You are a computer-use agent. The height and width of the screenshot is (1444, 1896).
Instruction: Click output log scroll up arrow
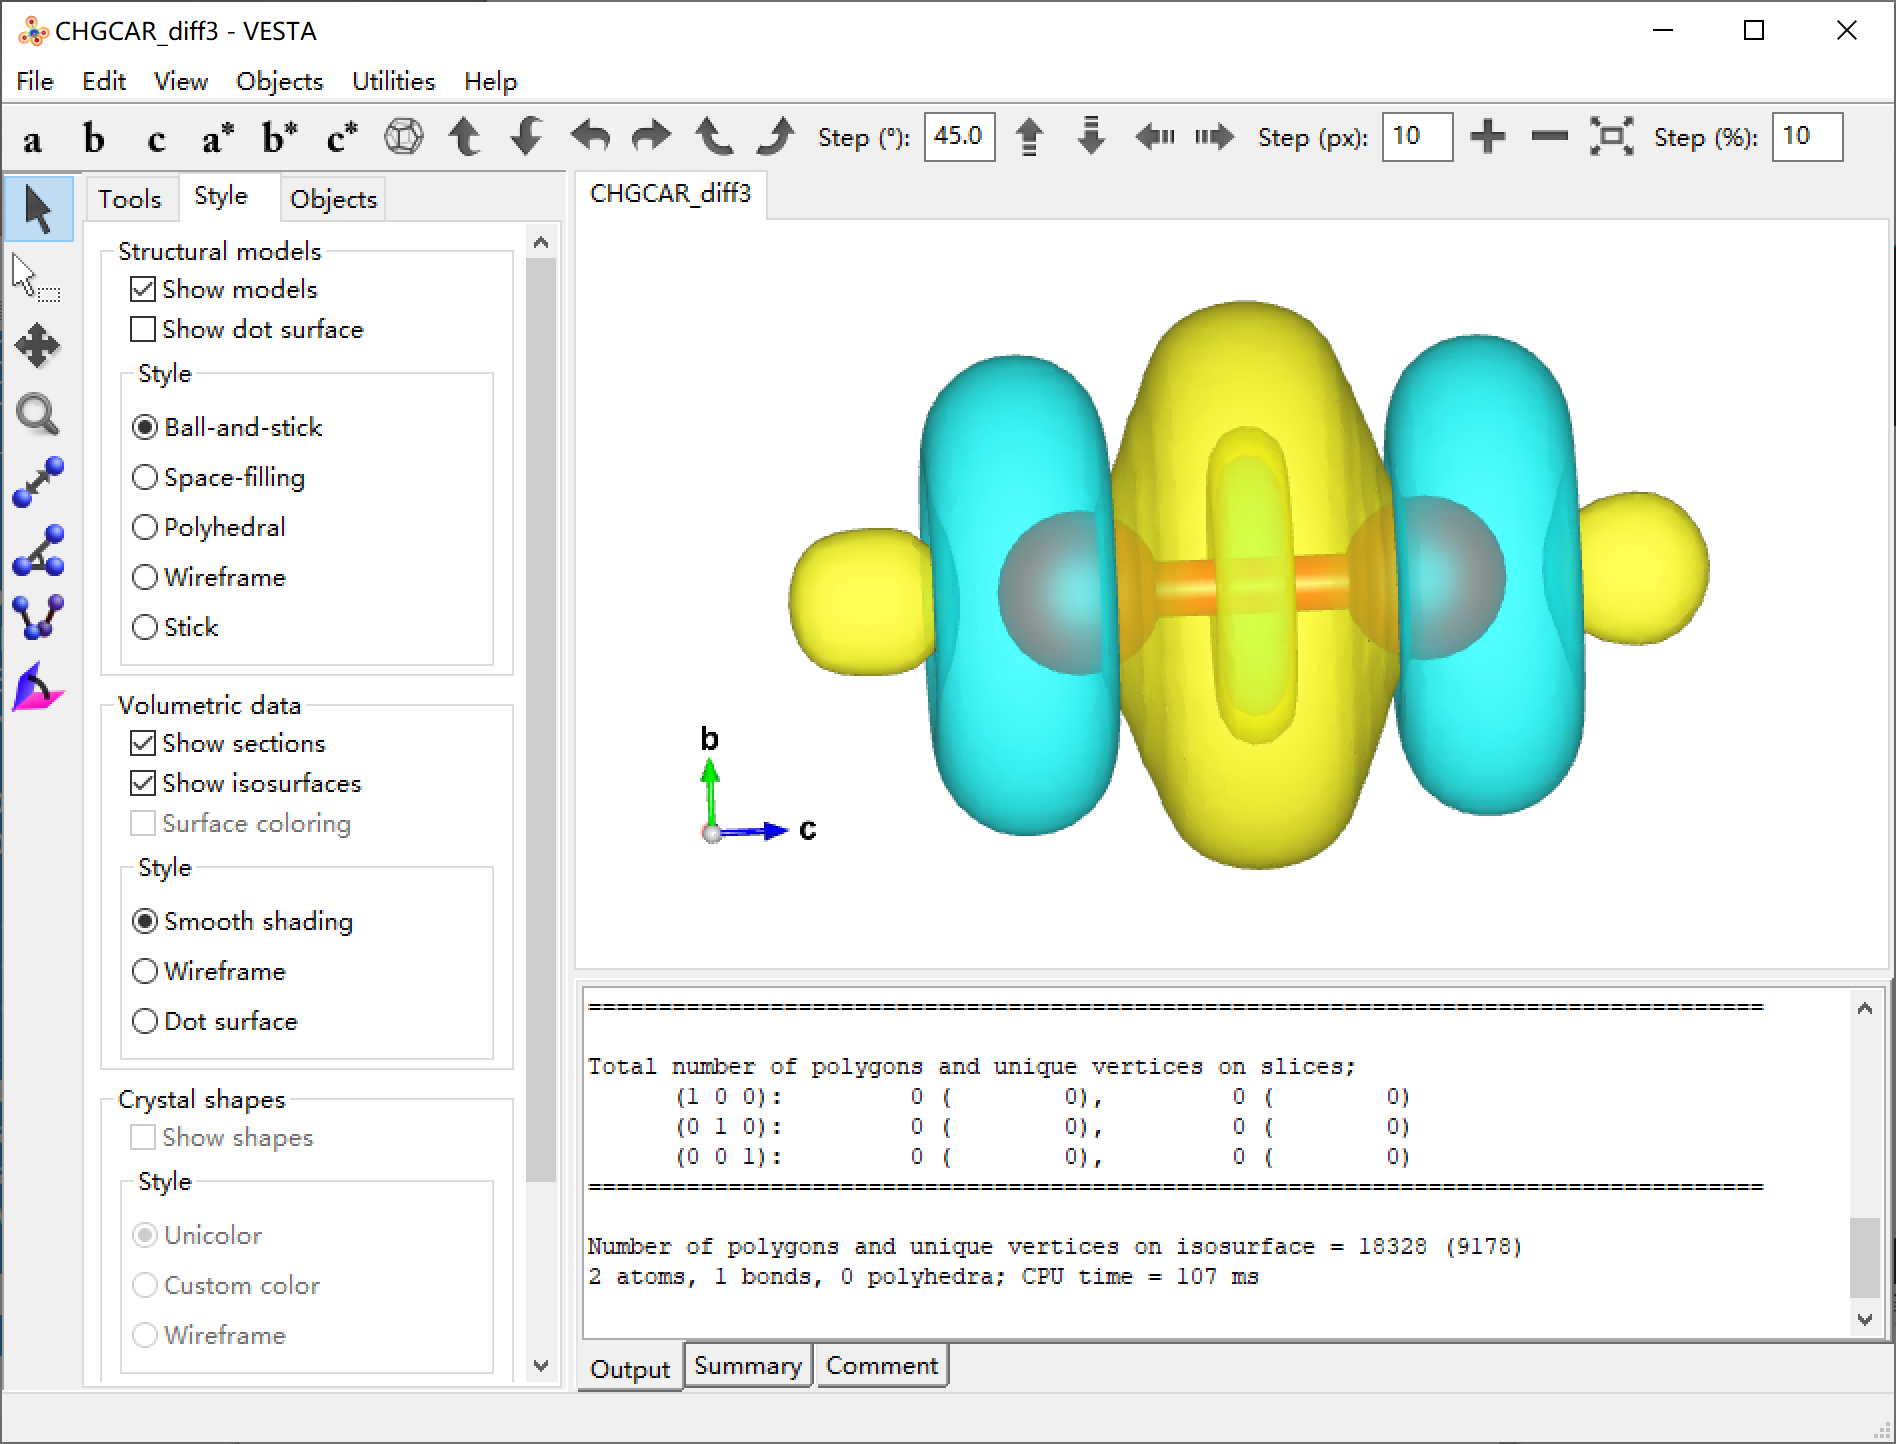pos(1864,1008)
